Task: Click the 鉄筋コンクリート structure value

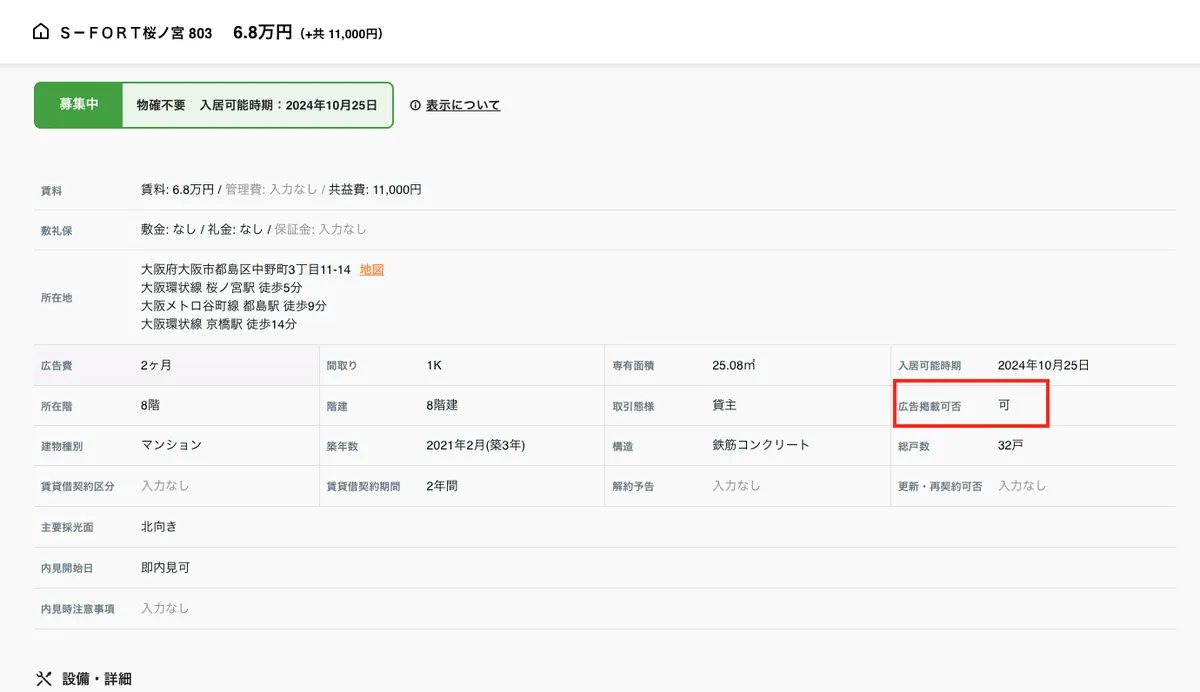Action: click(761, 445)
